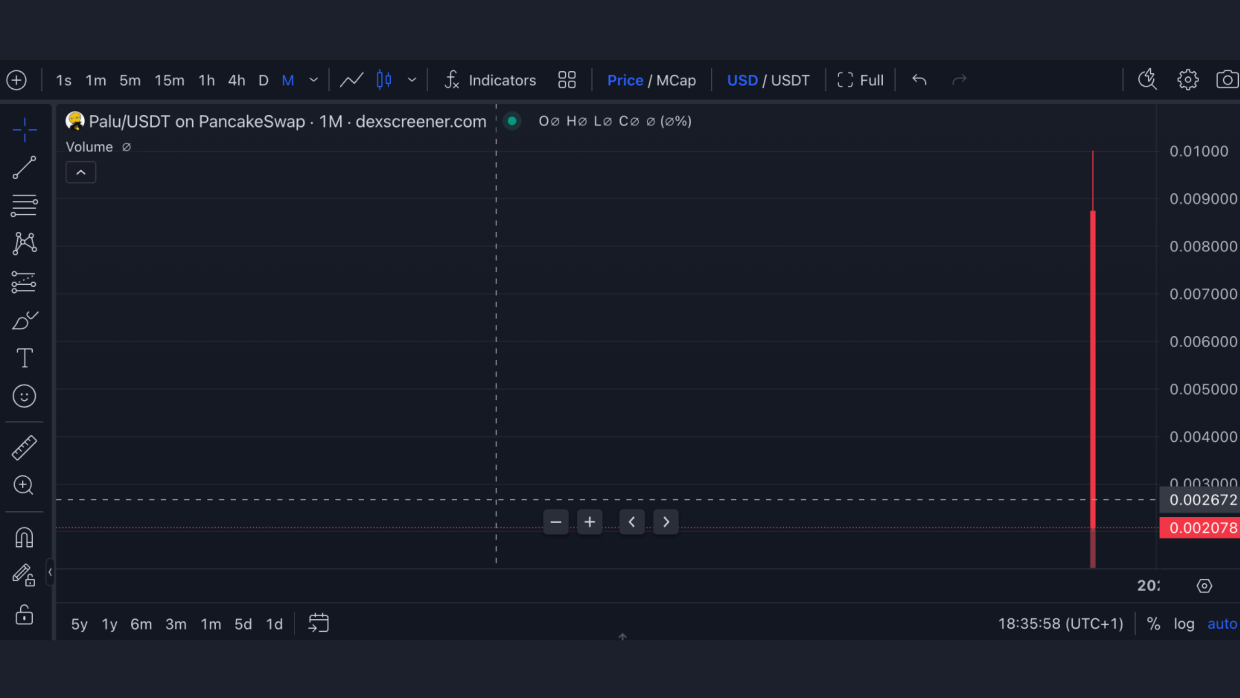Select USD denomination

[x=742, y=80]
